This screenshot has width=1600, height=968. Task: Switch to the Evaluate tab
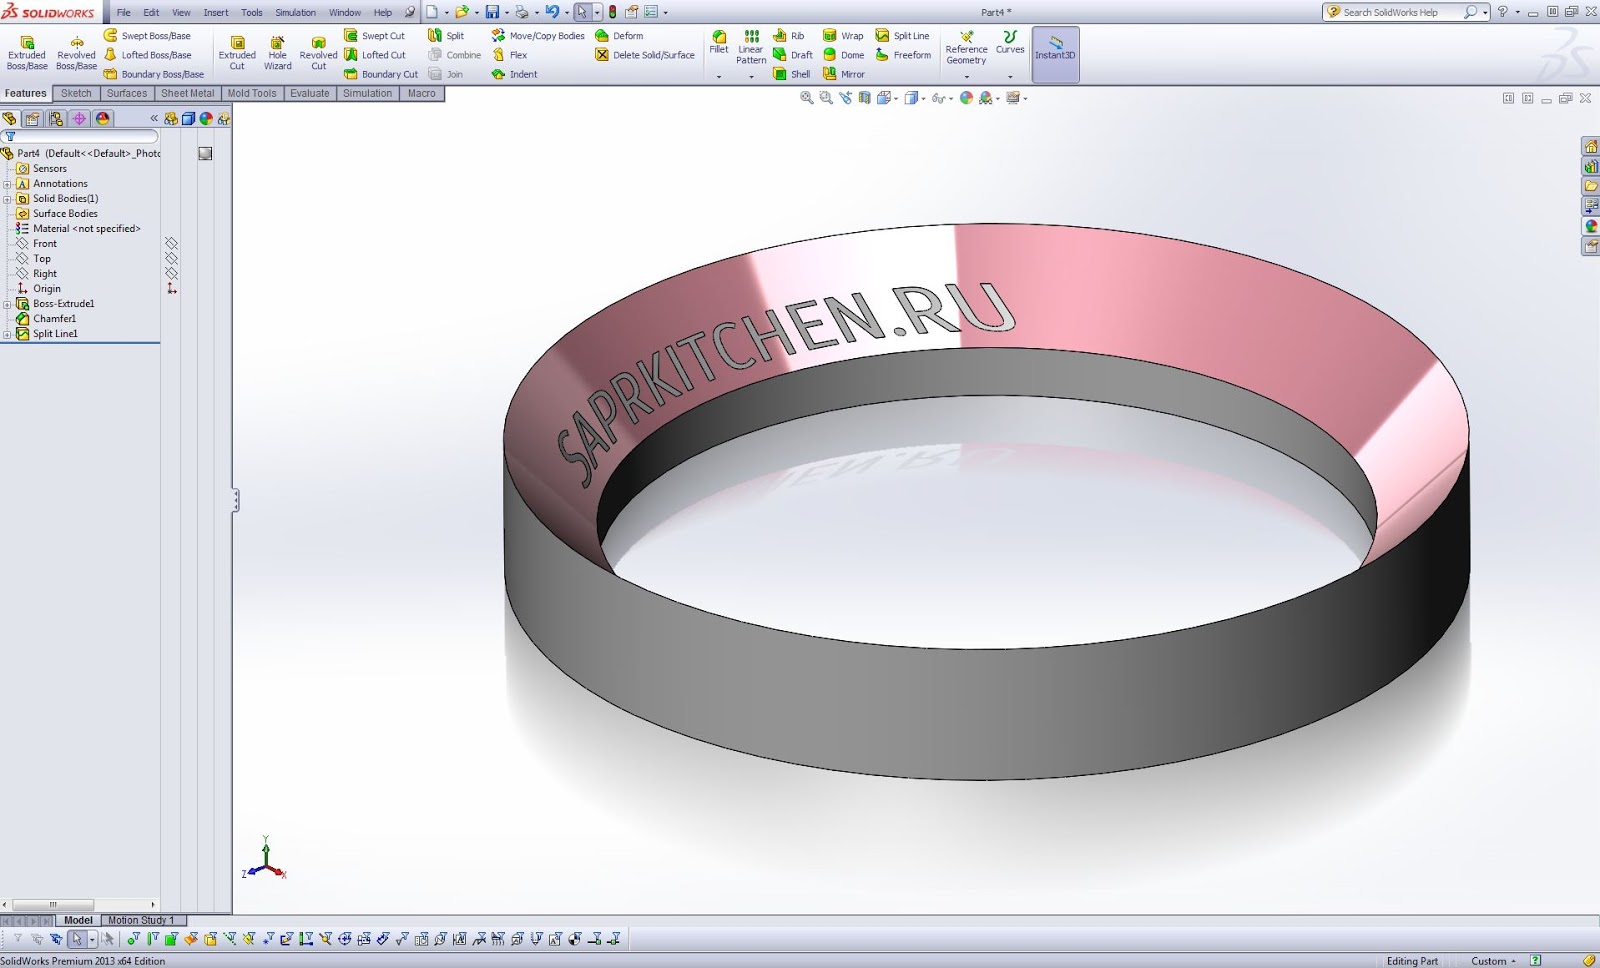tap(310, 93)
